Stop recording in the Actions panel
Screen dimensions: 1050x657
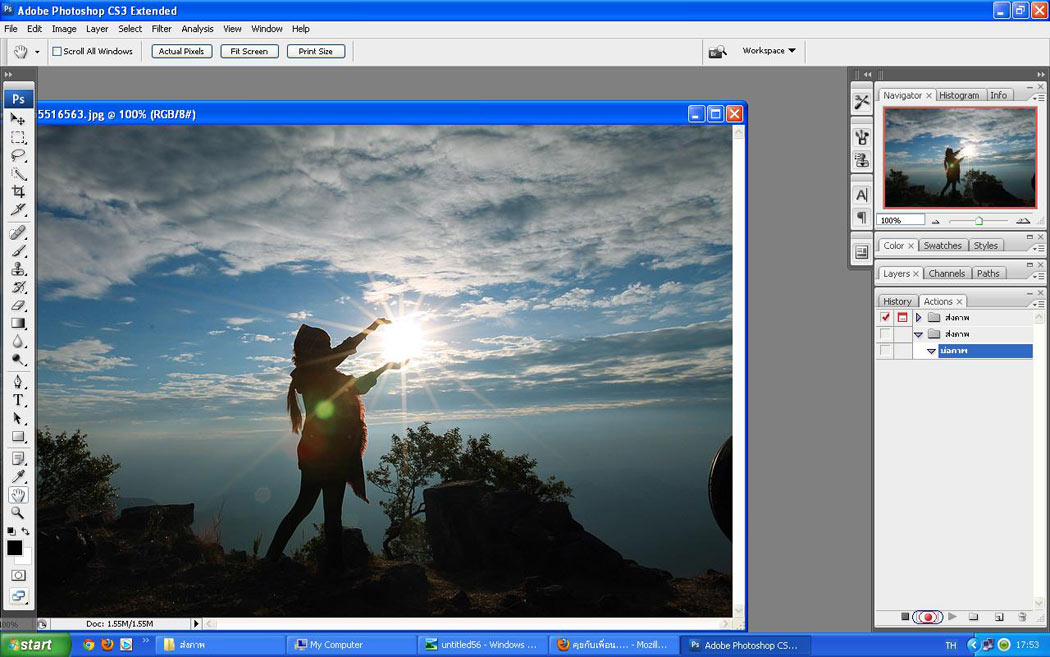coord(905,617)
